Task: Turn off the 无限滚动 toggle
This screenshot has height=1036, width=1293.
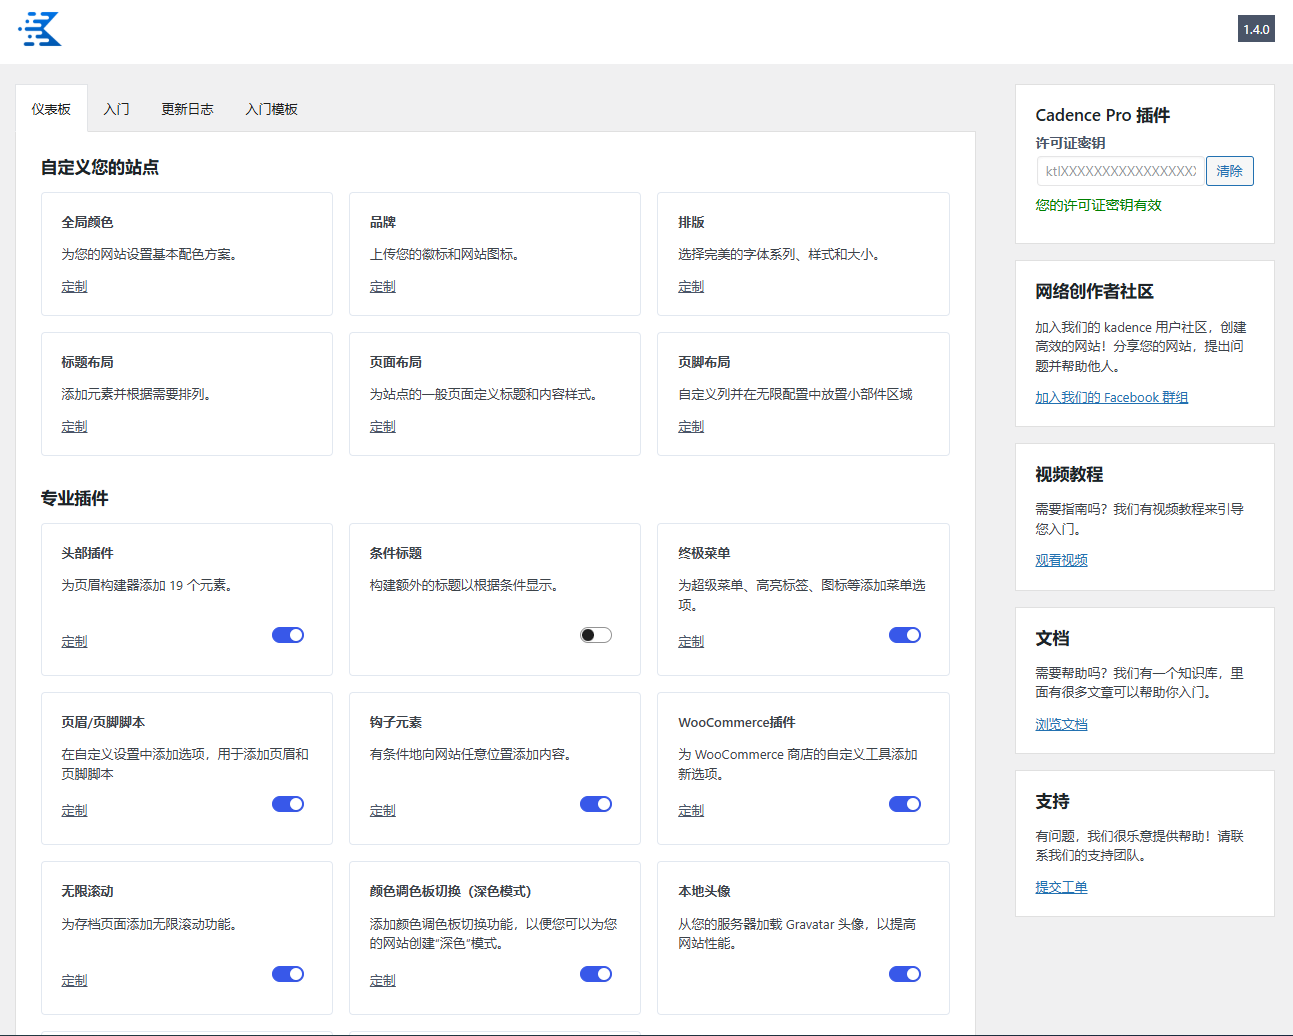Action: [x=288, y=974]
